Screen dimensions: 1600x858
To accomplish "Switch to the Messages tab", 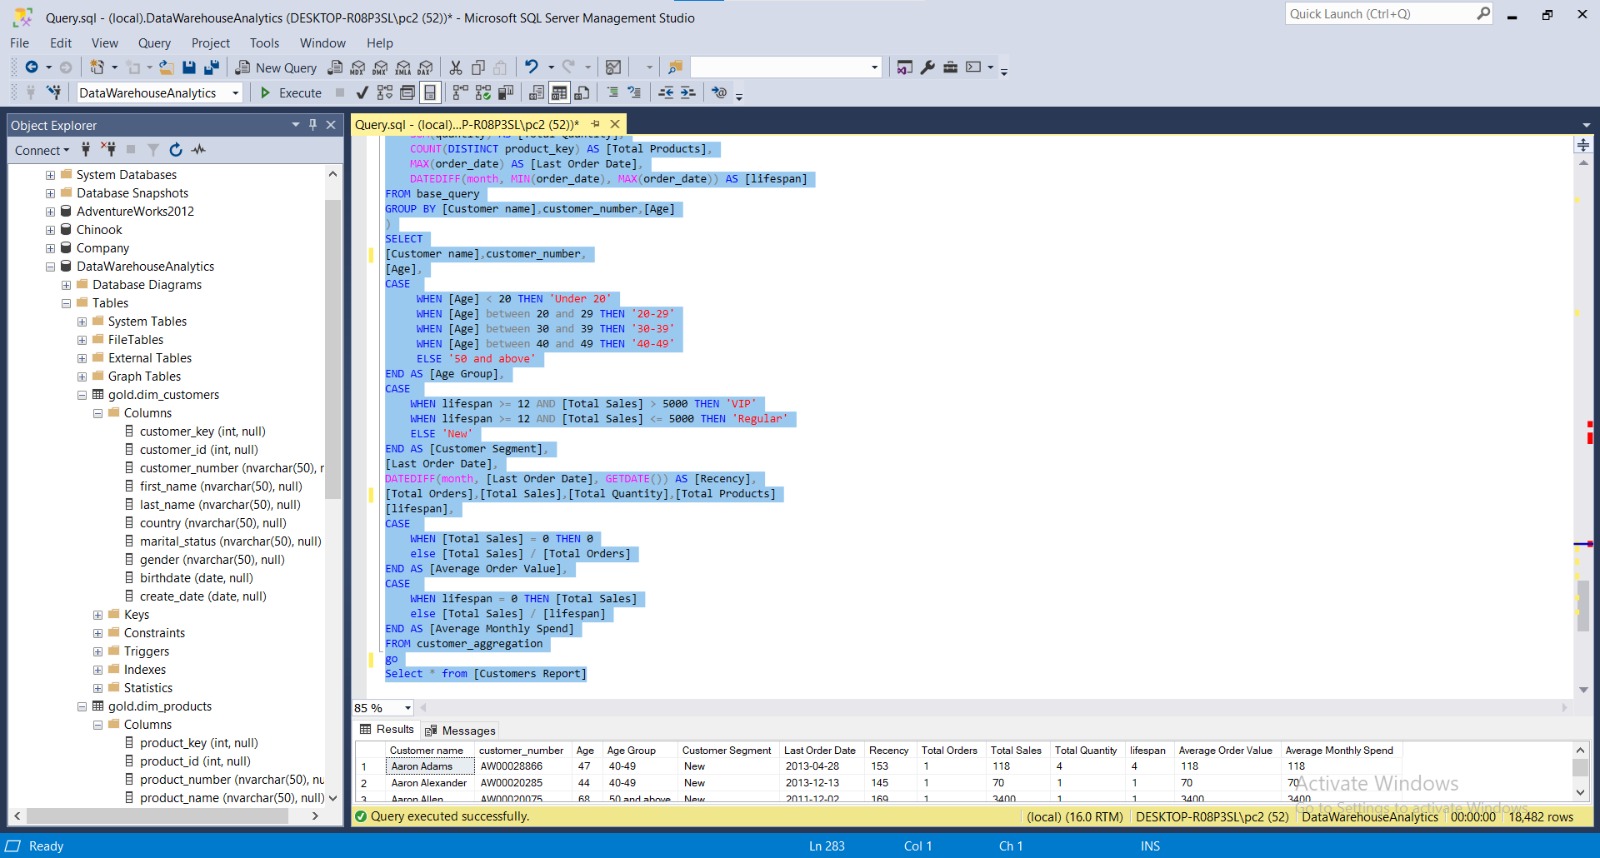I will (x=460, y=731).
